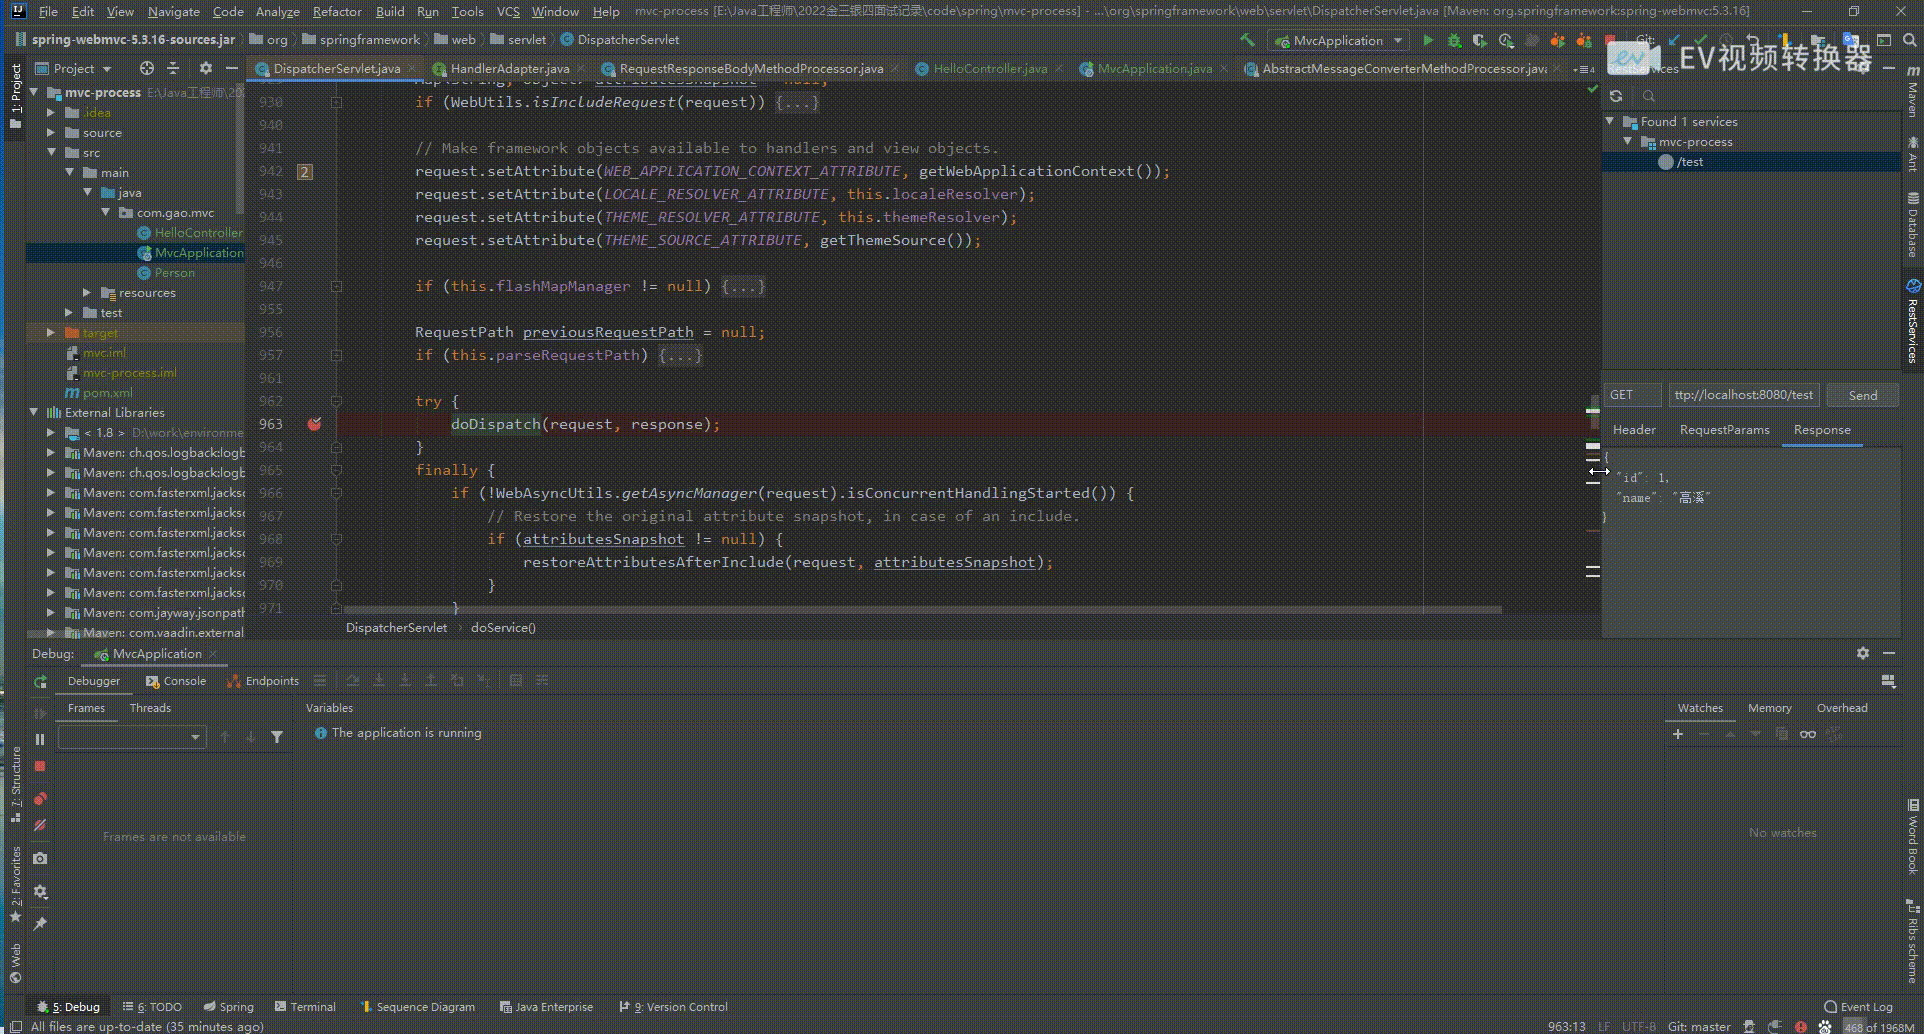Collapse all in Project panel
This screenshot has width=1924, height=1034.
pyautogui.click(x=173, y=68)
